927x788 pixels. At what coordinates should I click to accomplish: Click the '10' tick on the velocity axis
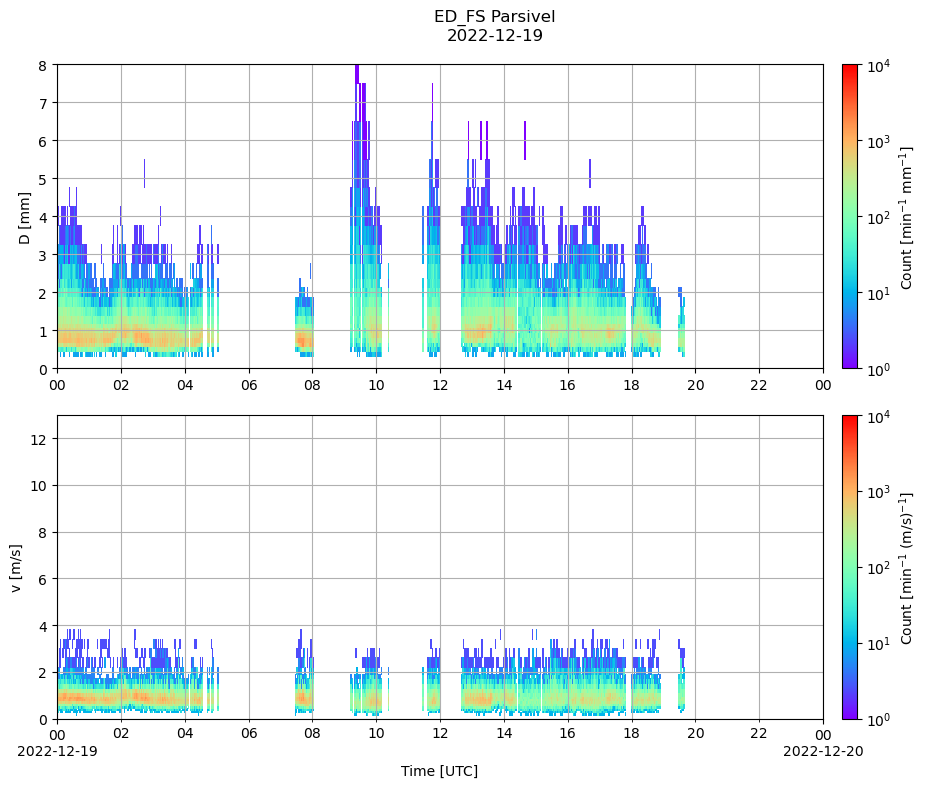pyautogui.click(x=38, y=486)
